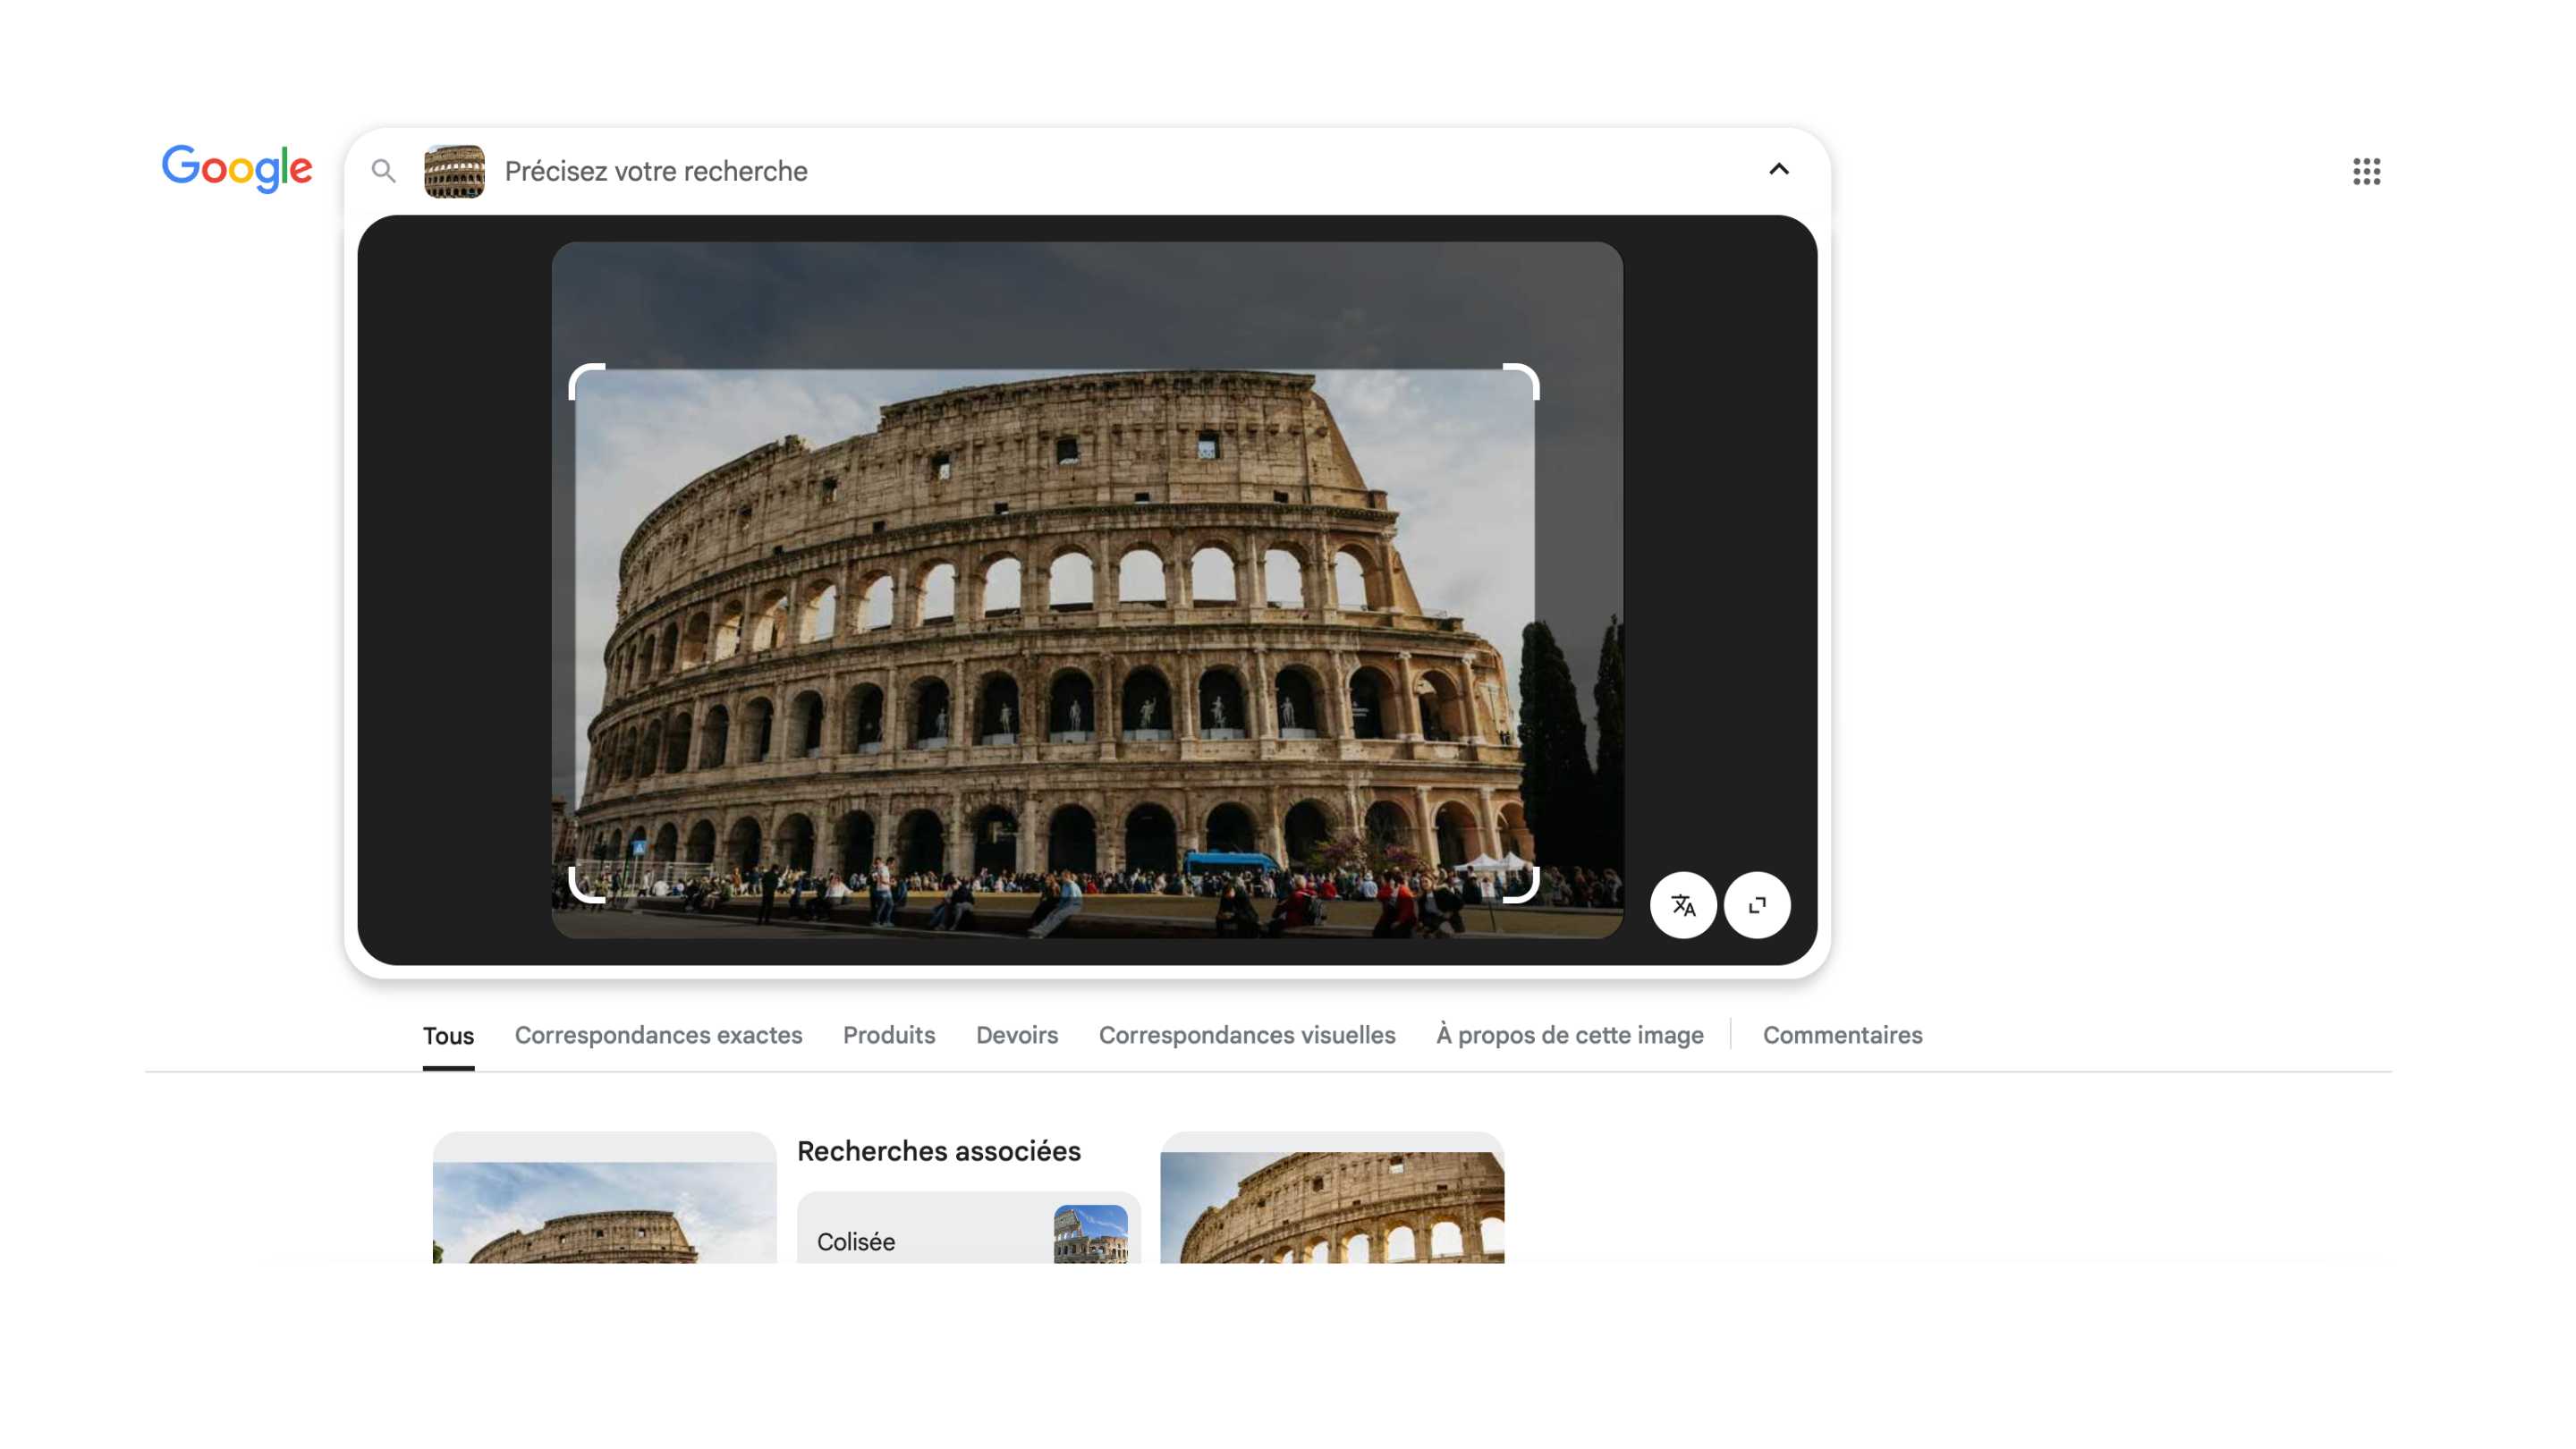Image resolution: width=2576 pixels, height=1449 pixels.
Task: Open Correspondances visuelles tab
Action: [x=1246, y=1035]
